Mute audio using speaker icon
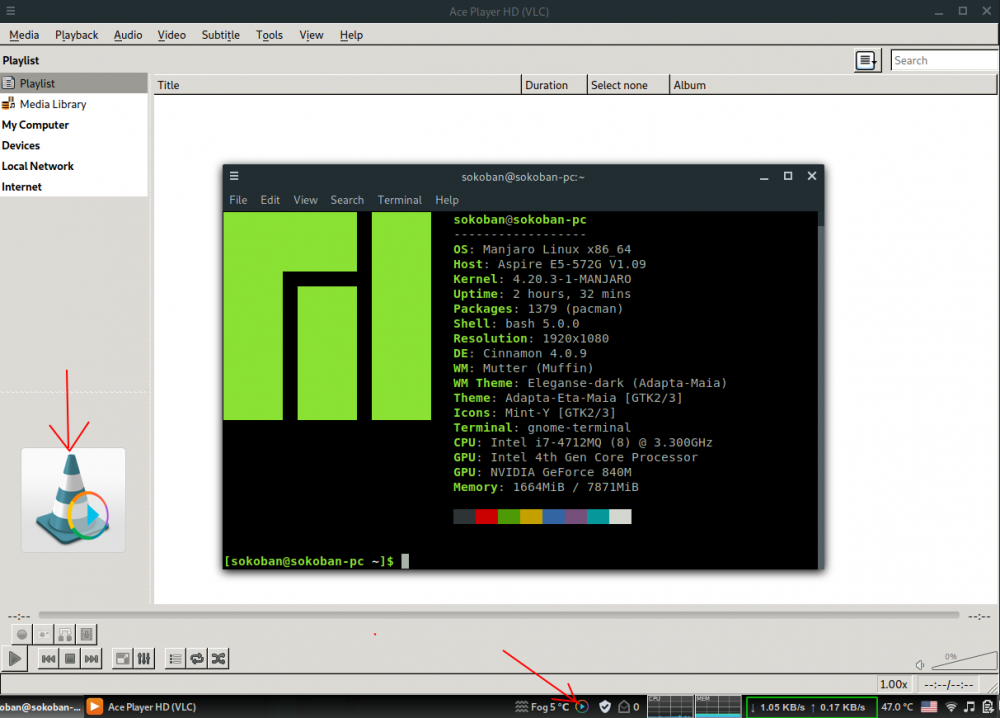This screenshot has height=718, width=1000. (920, 664)
